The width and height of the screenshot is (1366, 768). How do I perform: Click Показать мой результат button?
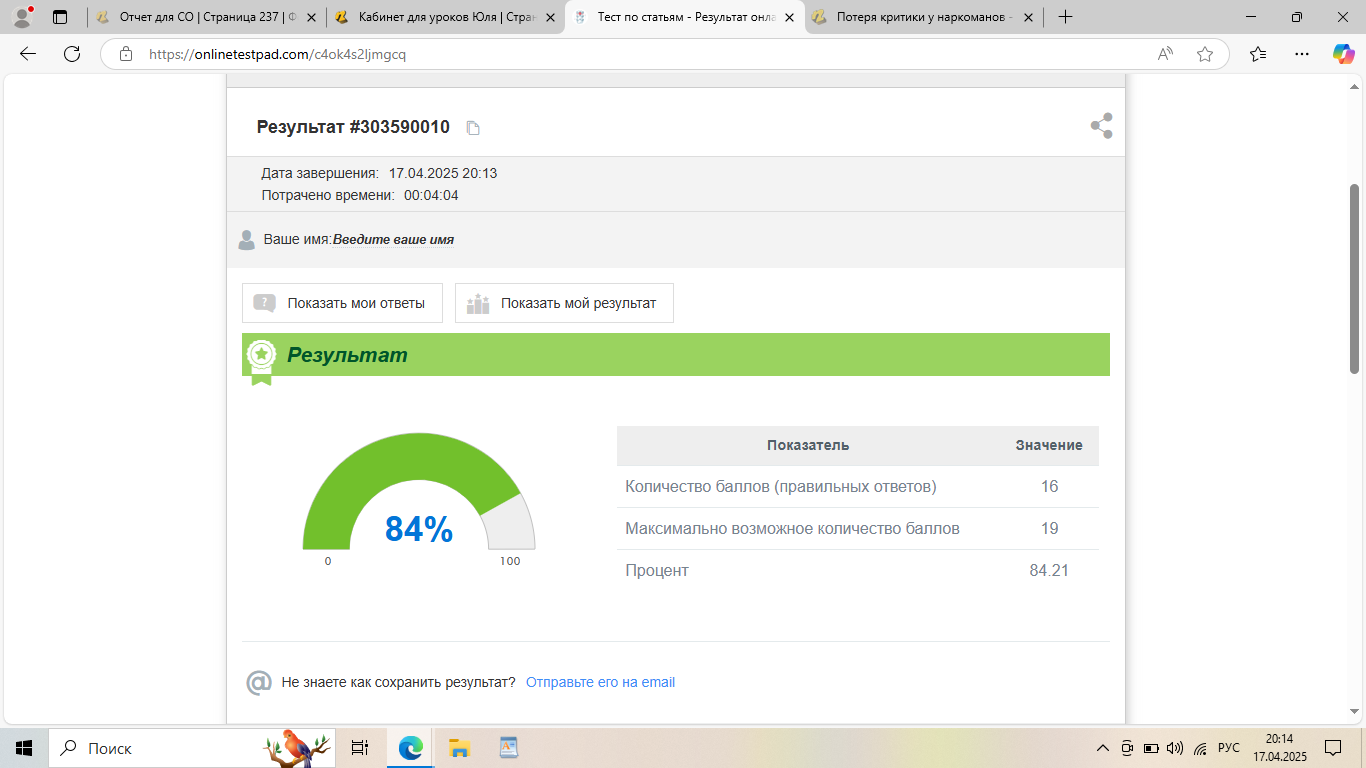pos(564,303)
